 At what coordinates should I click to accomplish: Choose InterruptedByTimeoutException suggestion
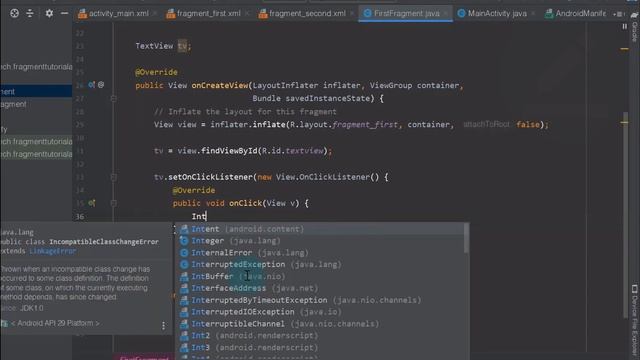(x=320, y=300)
